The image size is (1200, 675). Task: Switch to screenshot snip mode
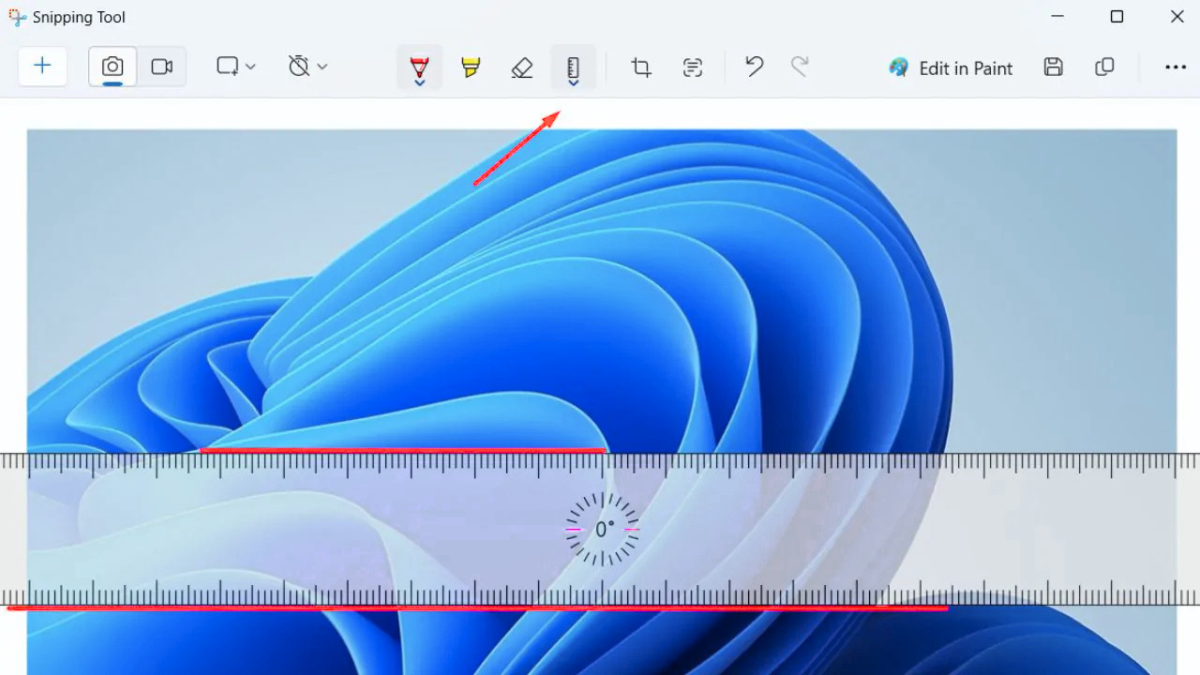(x=113, y=66)
